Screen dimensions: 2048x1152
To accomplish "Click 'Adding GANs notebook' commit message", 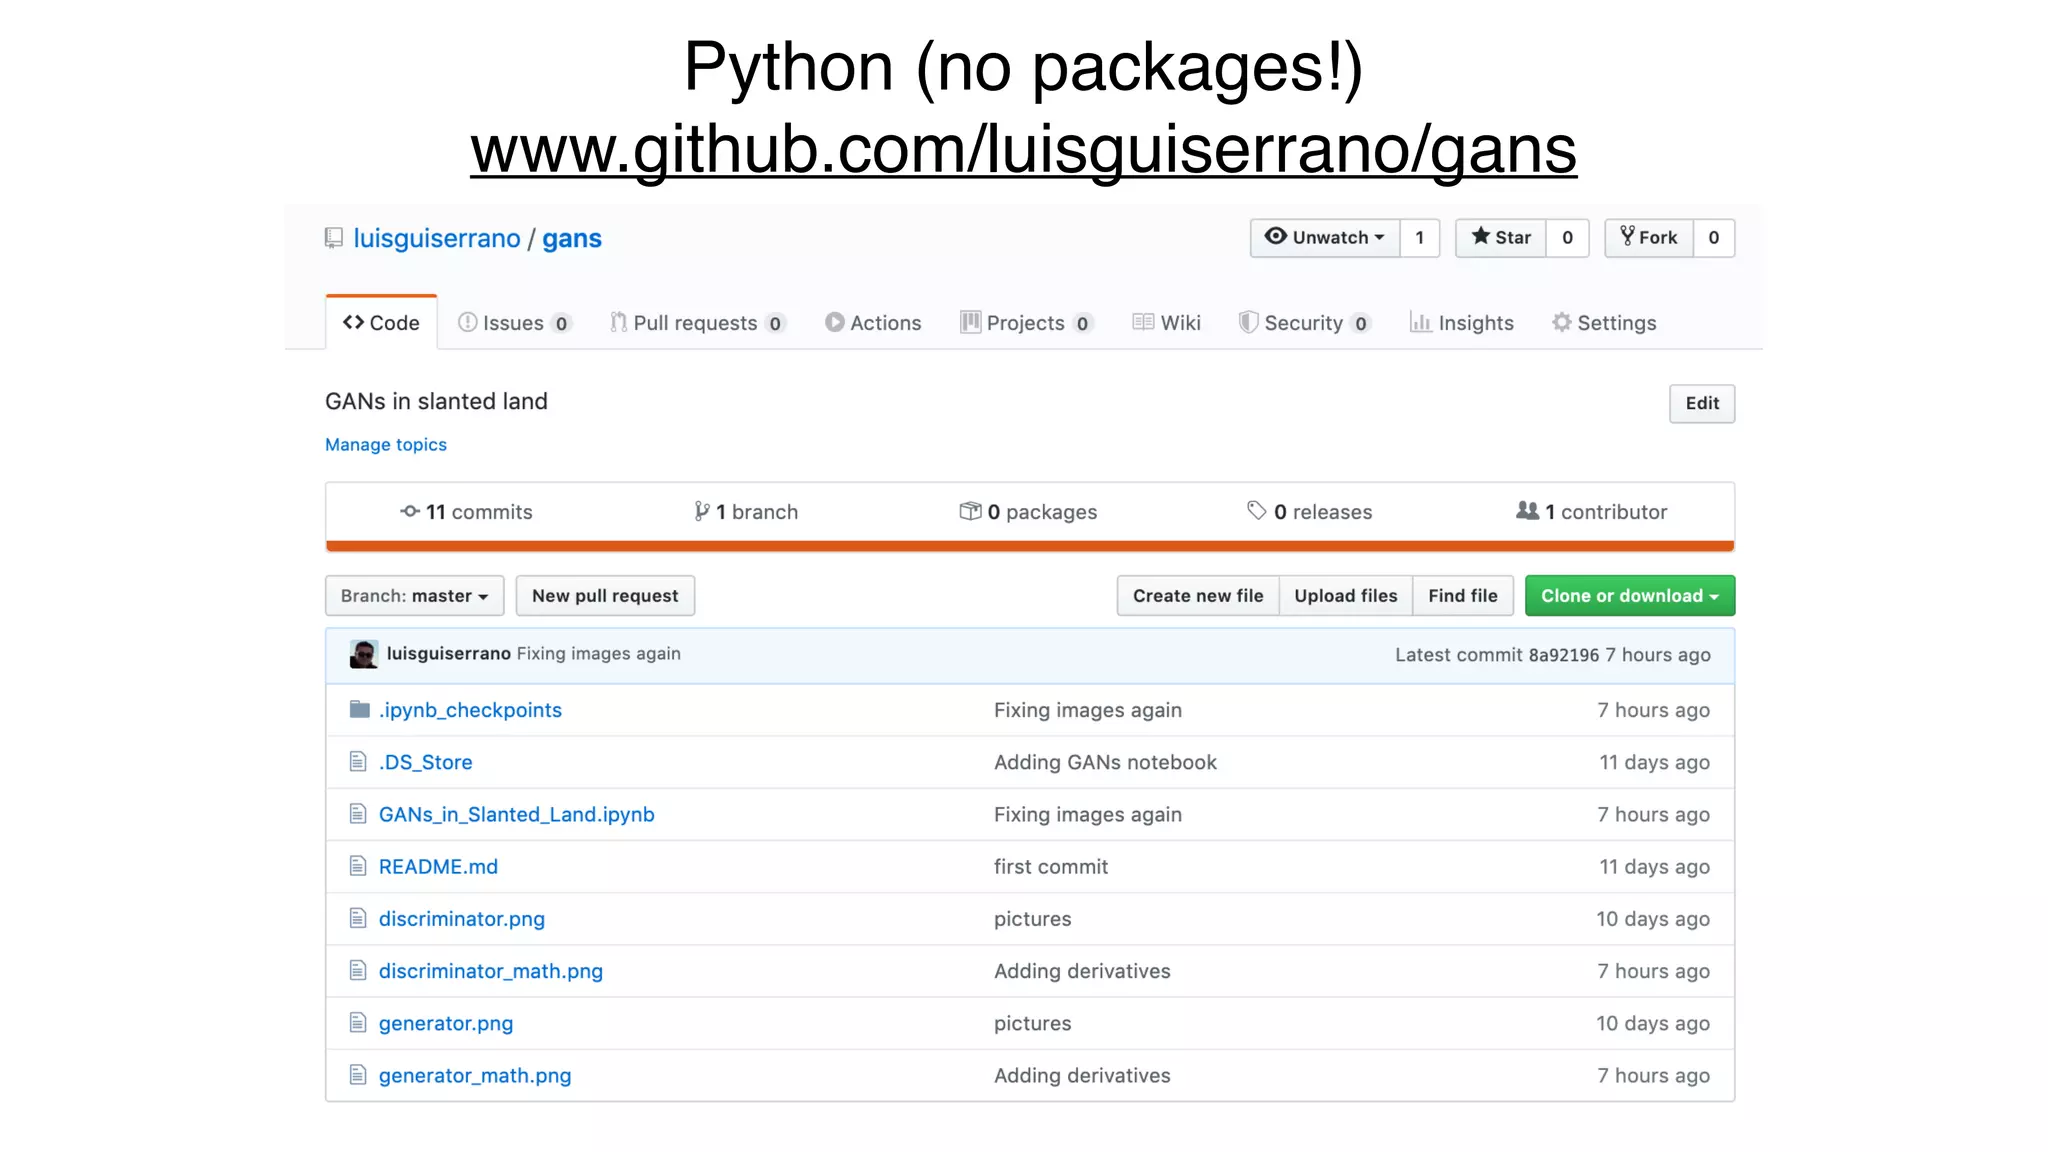I will point(1105,762).
